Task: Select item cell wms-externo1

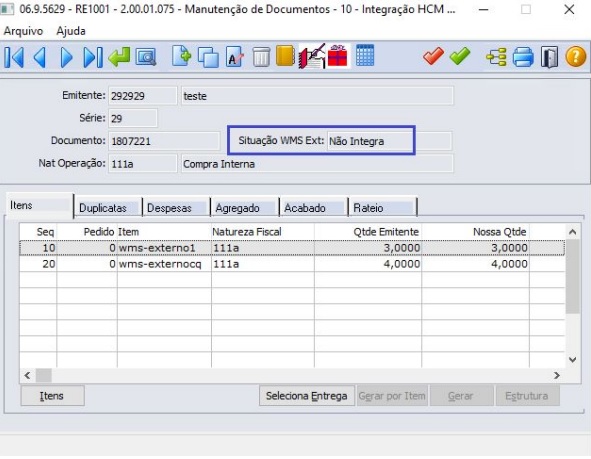Action: point(164,248)
